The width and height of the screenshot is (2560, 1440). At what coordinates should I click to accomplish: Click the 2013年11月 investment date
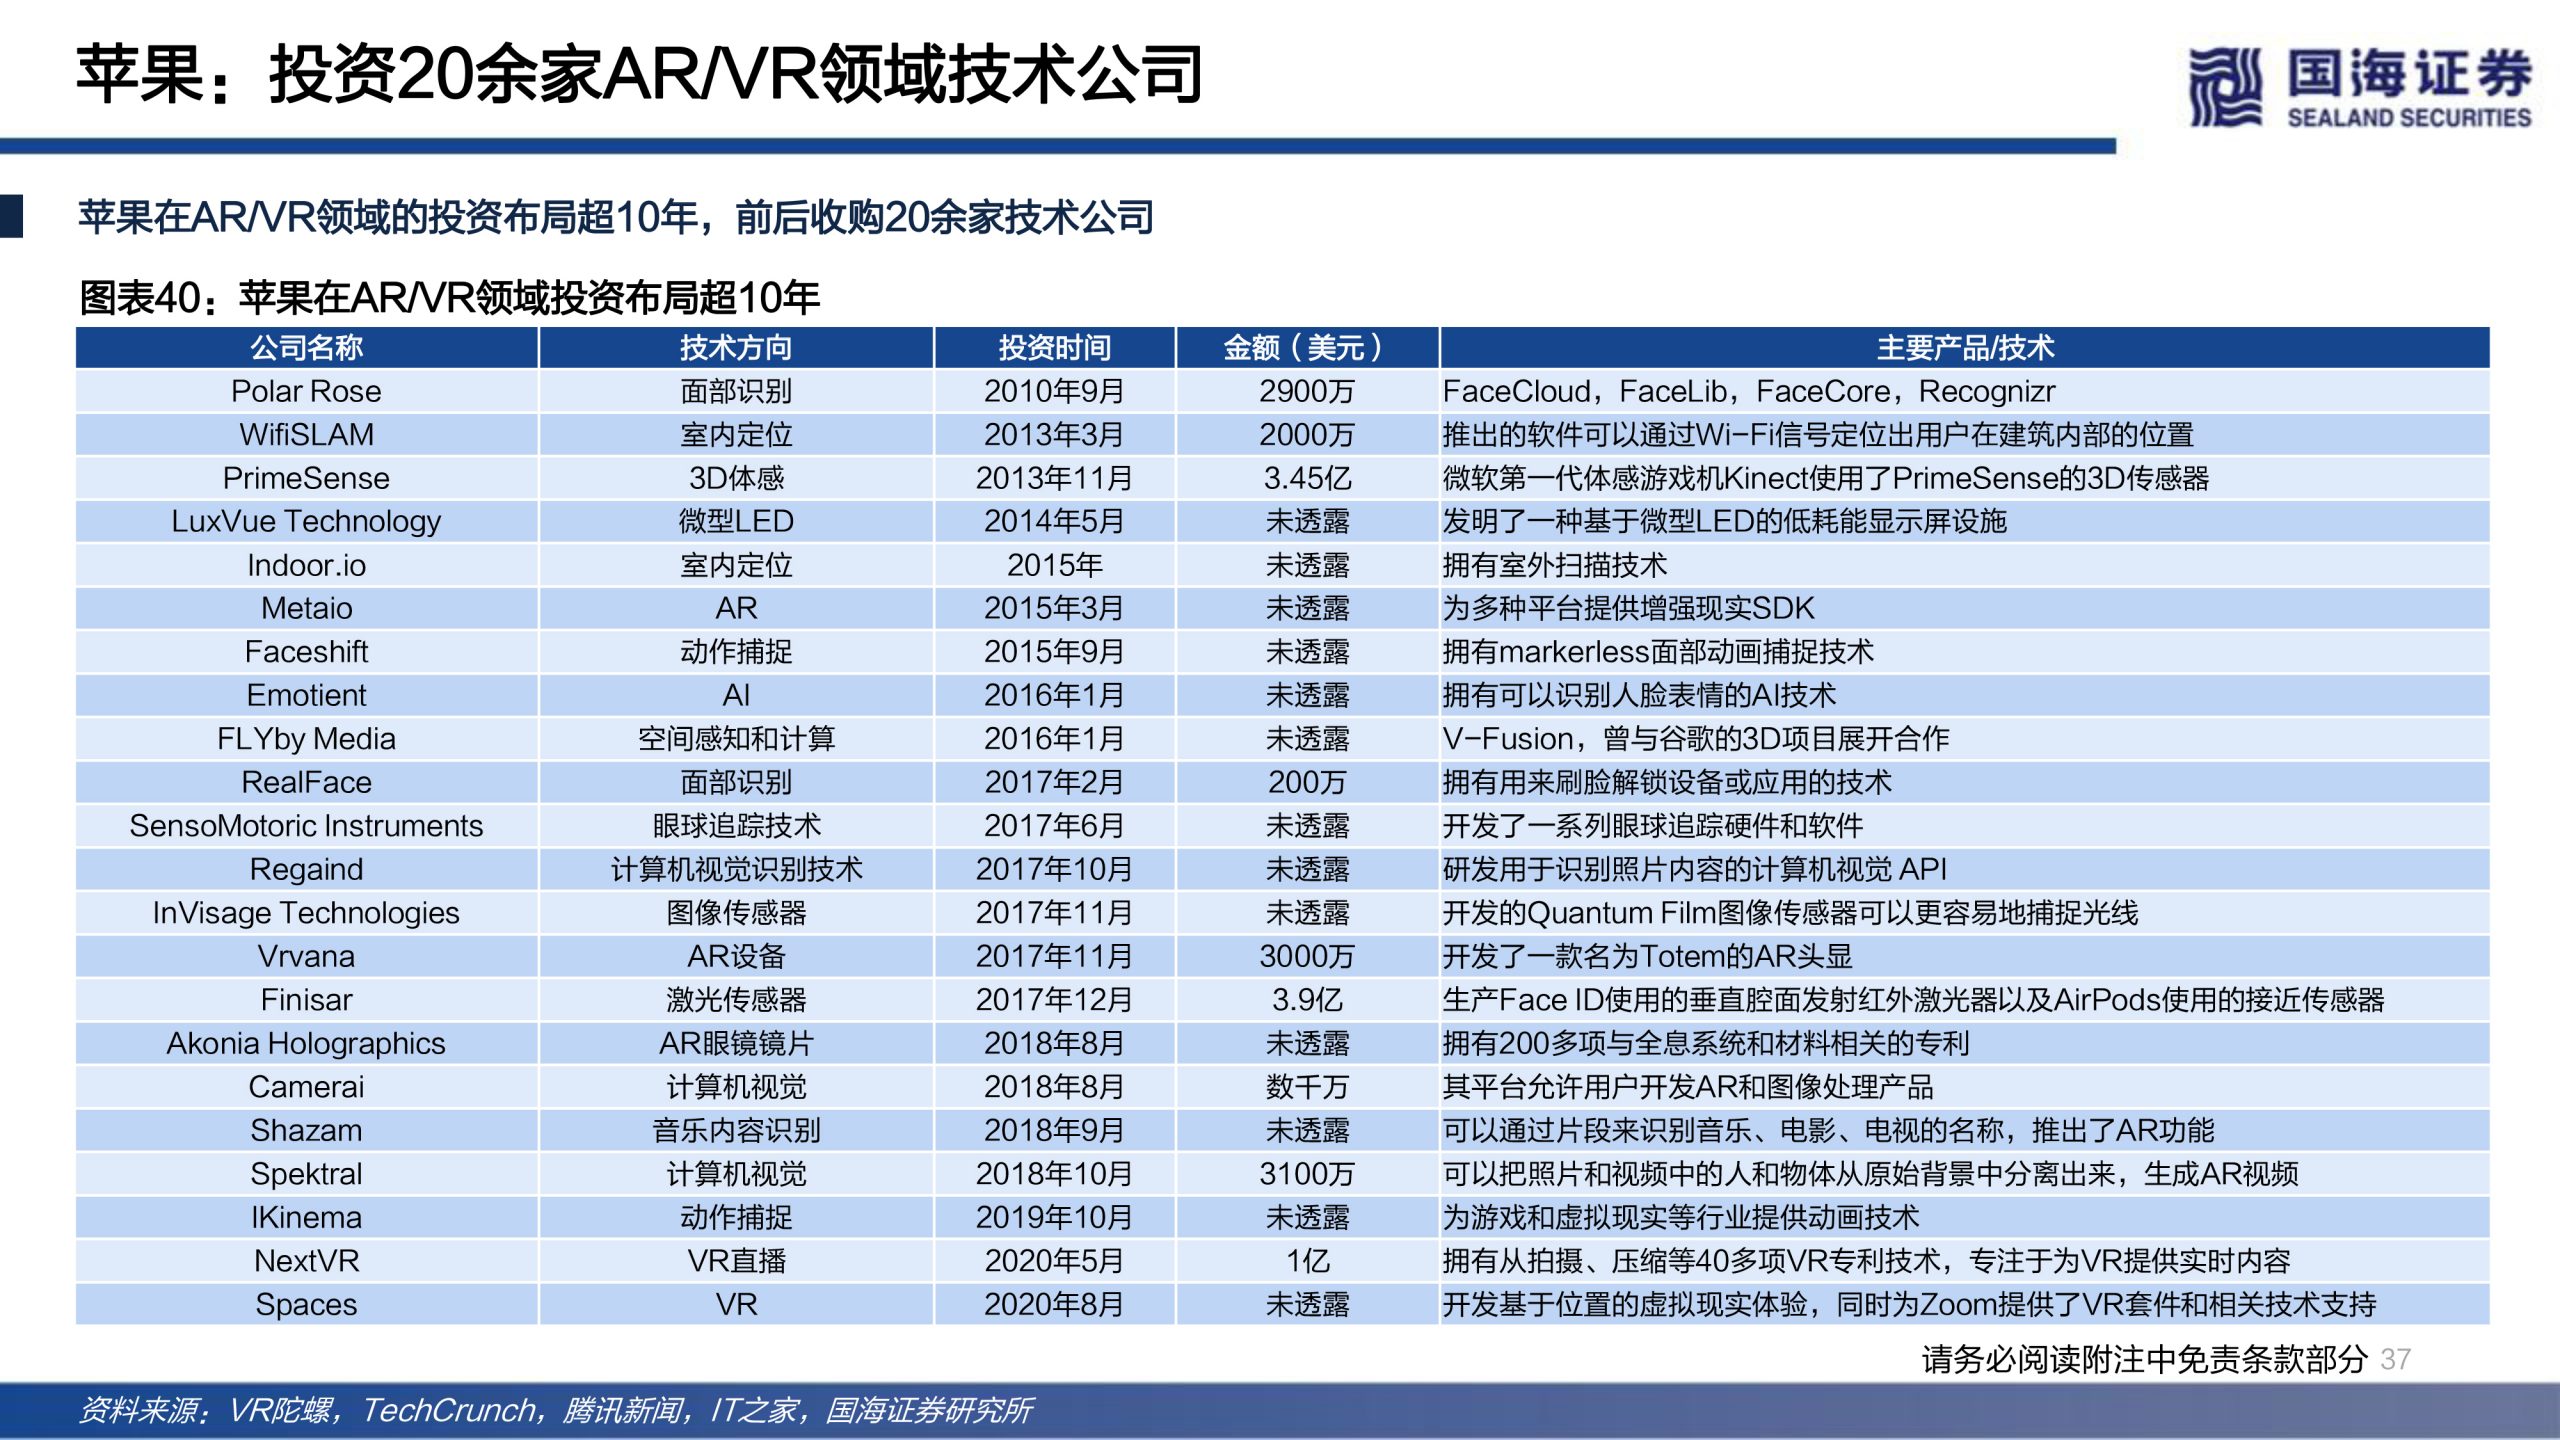1054,478
